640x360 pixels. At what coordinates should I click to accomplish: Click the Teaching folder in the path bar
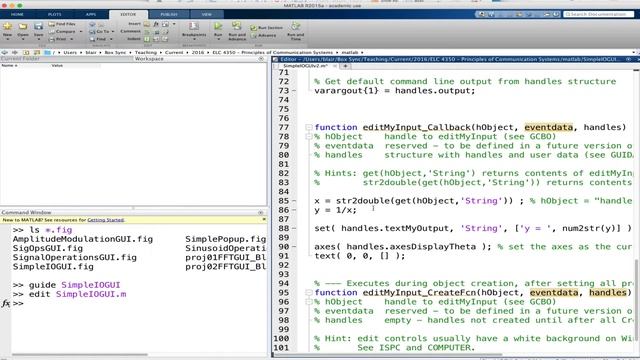click(x=146, y=53)
